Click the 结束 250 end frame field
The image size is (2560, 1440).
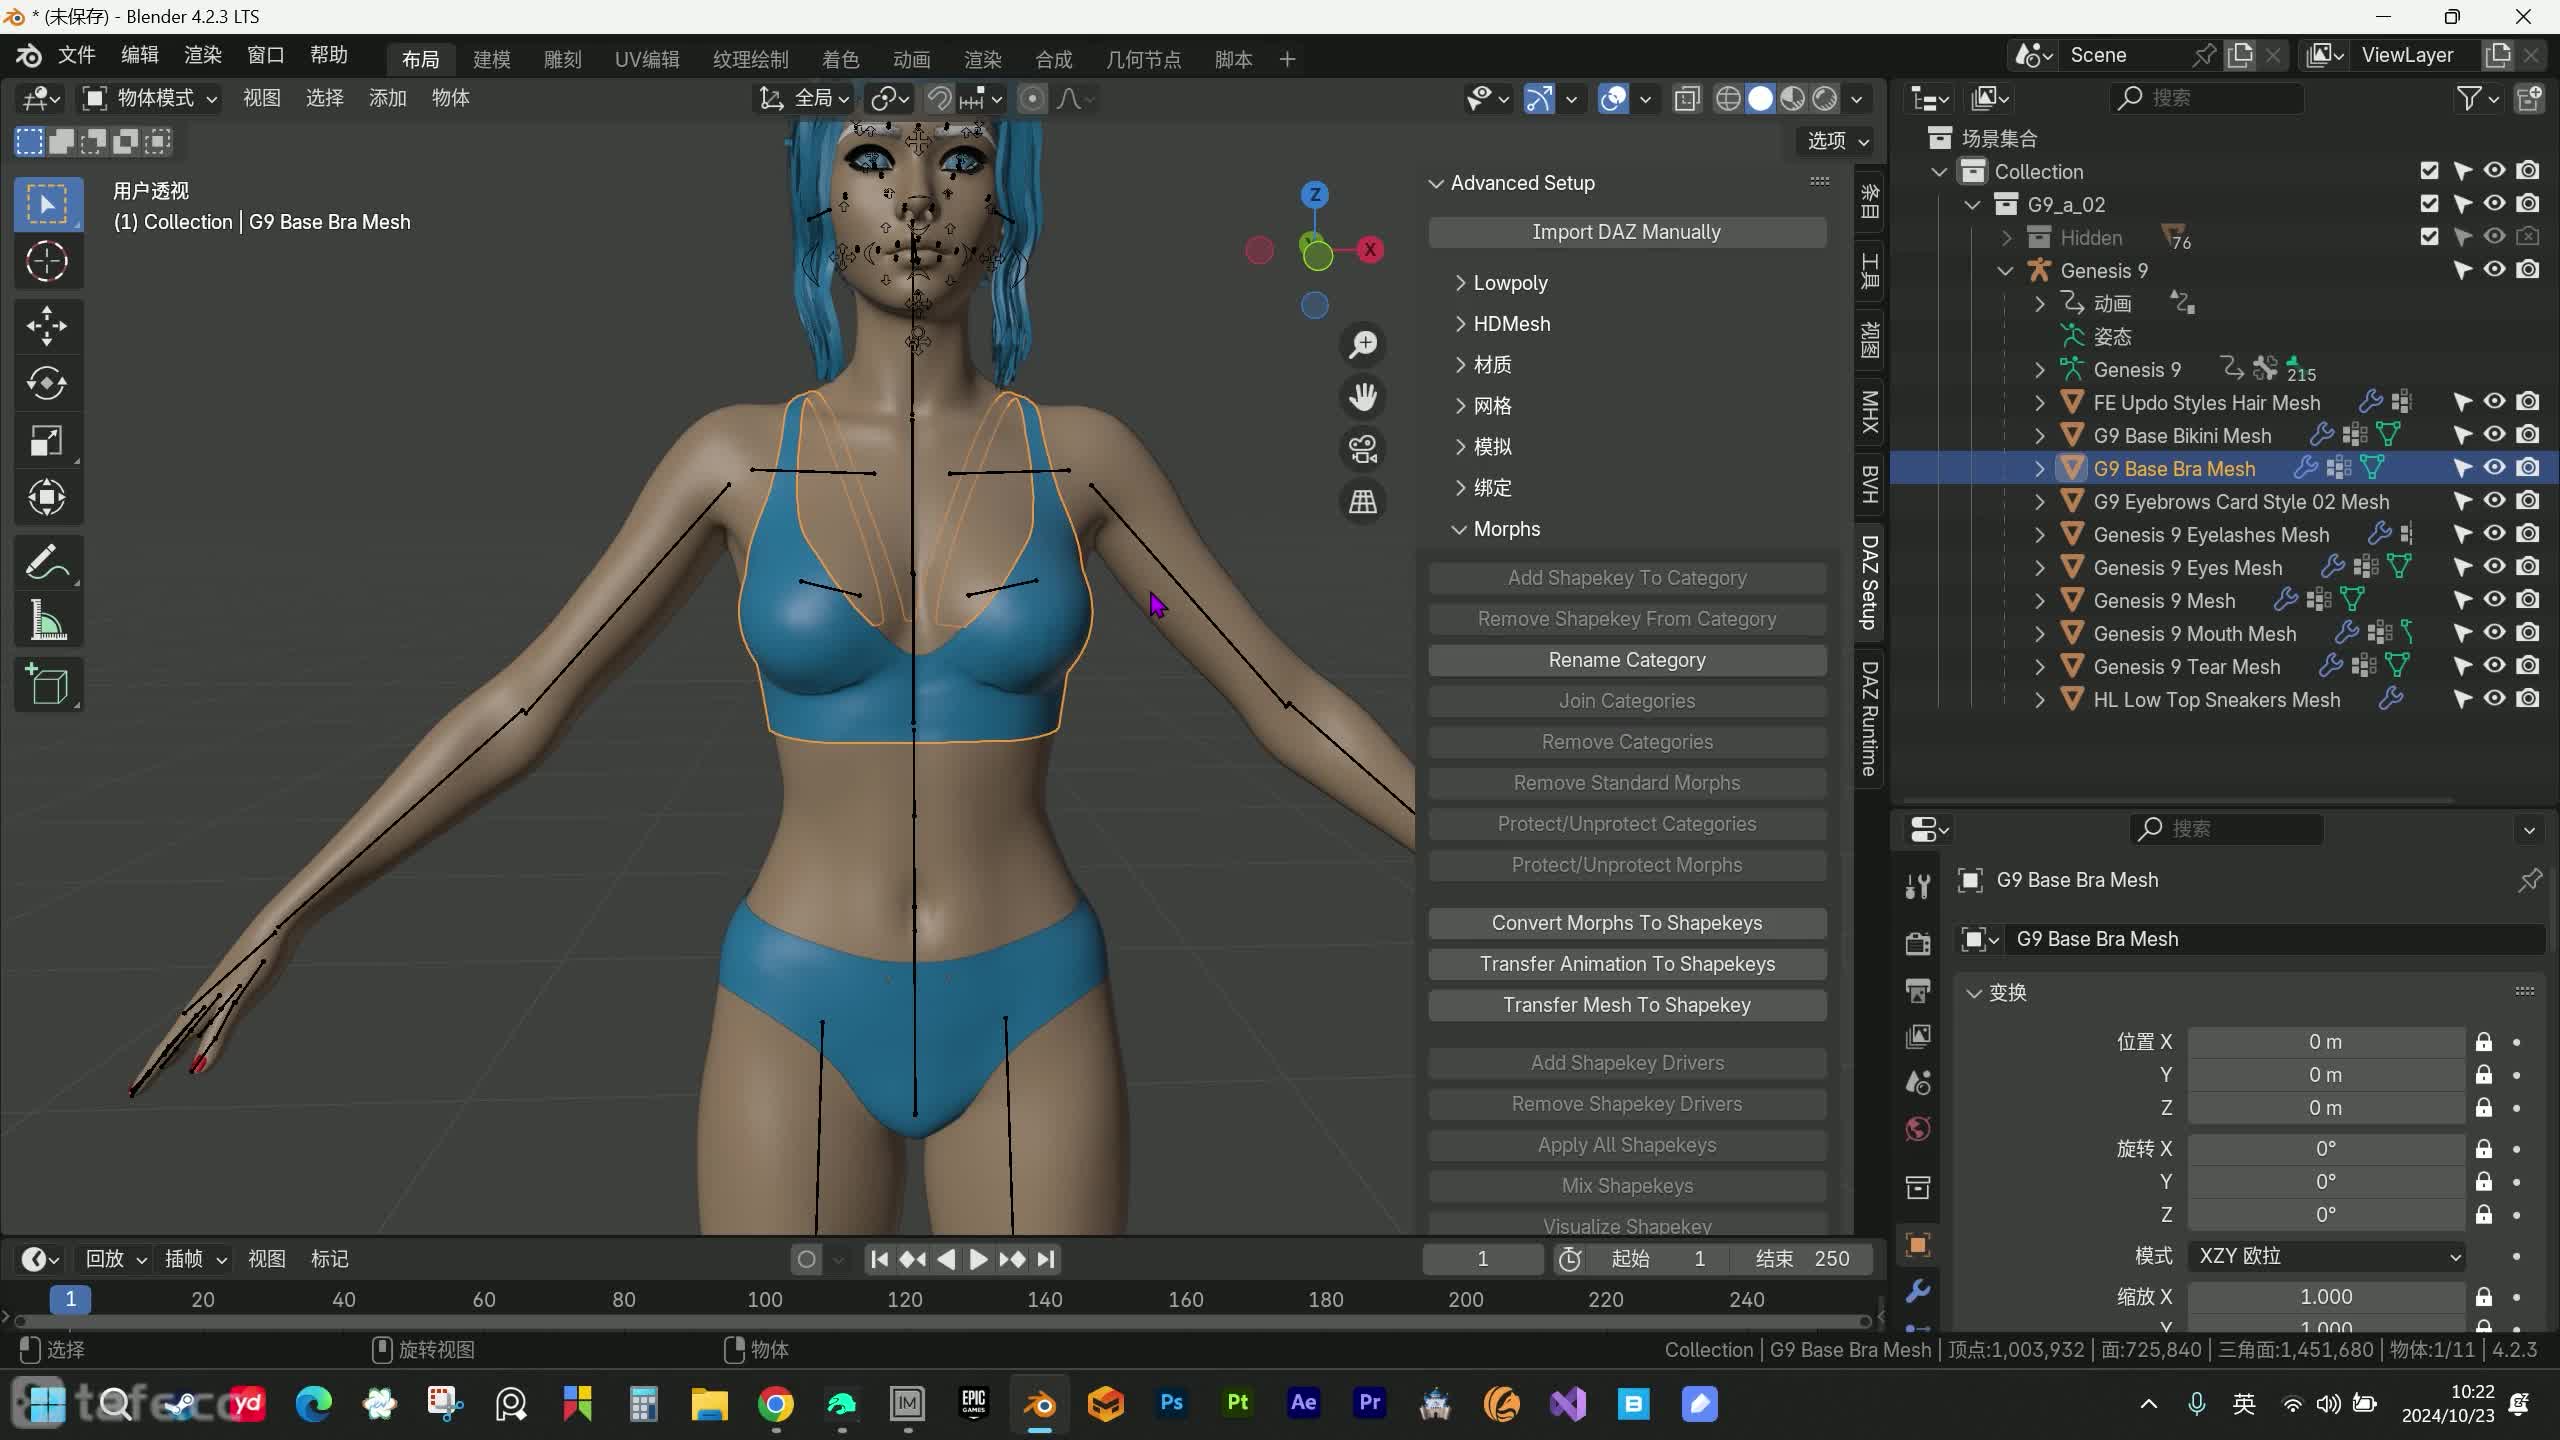click(x=1803, y=1259)
